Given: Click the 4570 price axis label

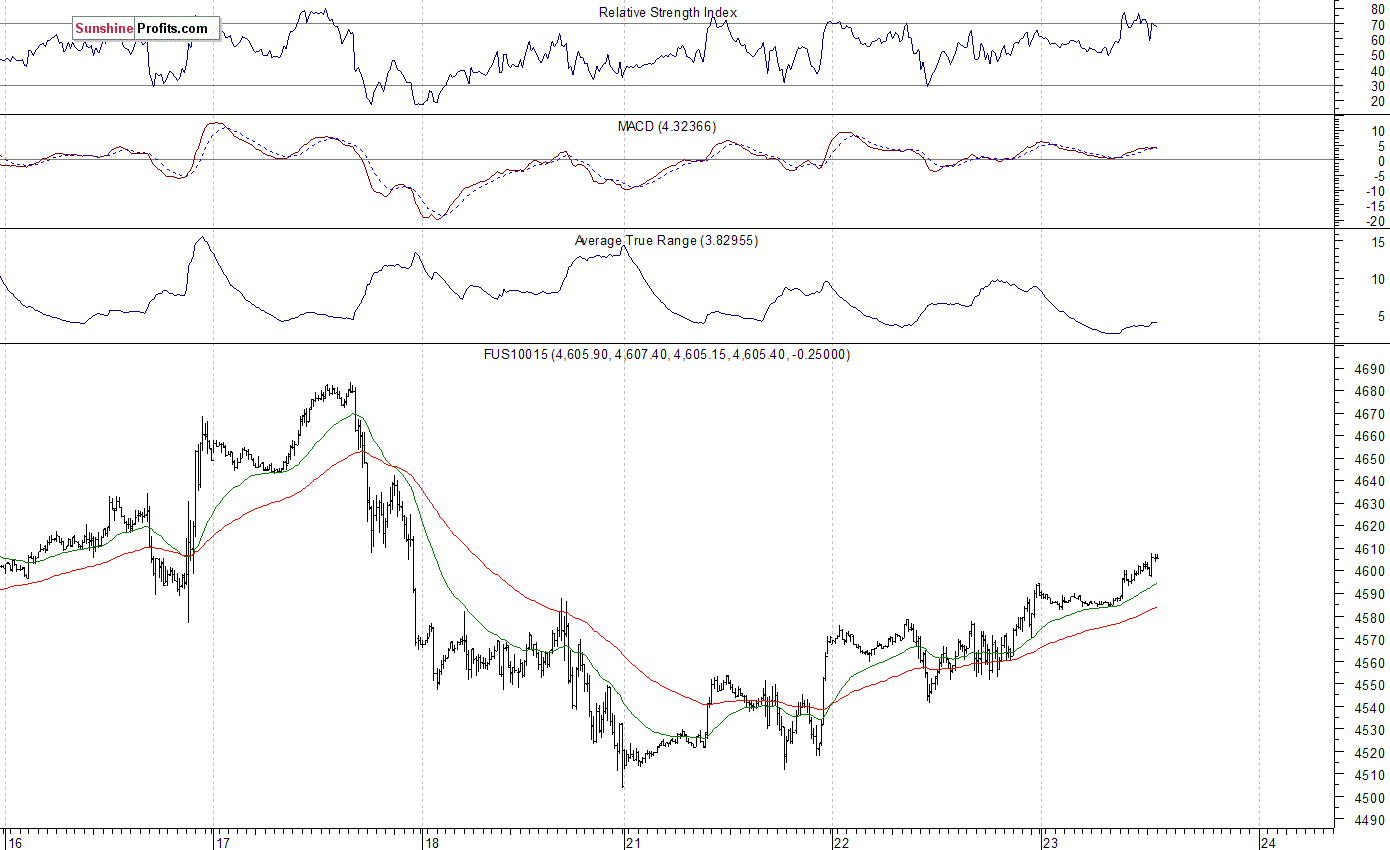Looking at the screenshot, I should coord(1370,640).
